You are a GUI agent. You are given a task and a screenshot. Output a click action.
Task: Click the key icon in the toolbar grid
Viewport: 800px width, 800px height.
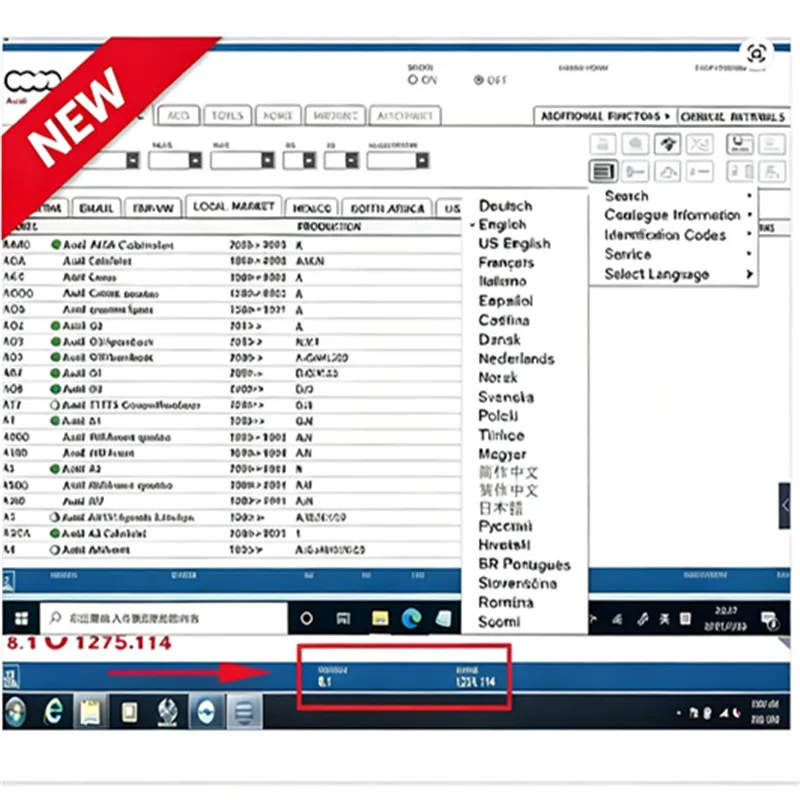[x=636, y=172]
